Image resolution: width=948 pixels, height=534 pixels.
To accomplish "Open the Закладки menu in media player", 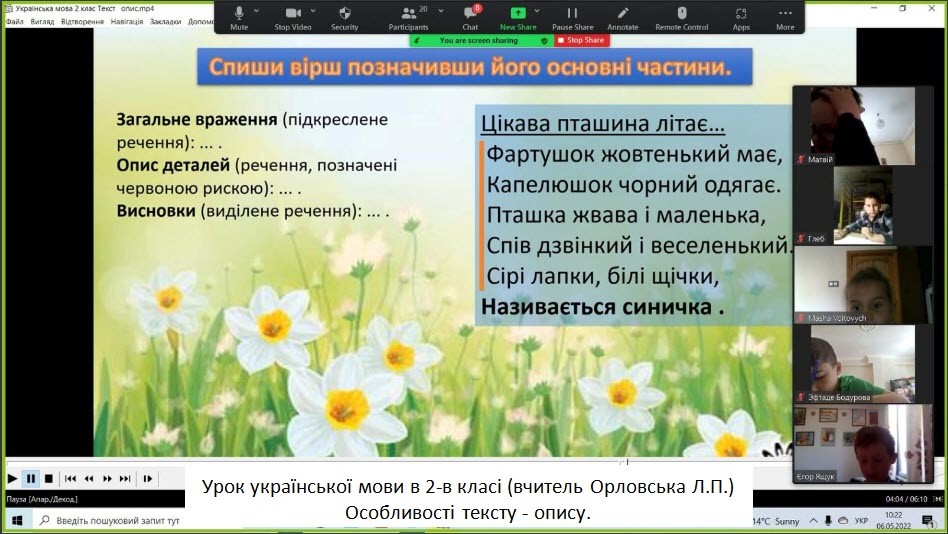I will (165, 21).
